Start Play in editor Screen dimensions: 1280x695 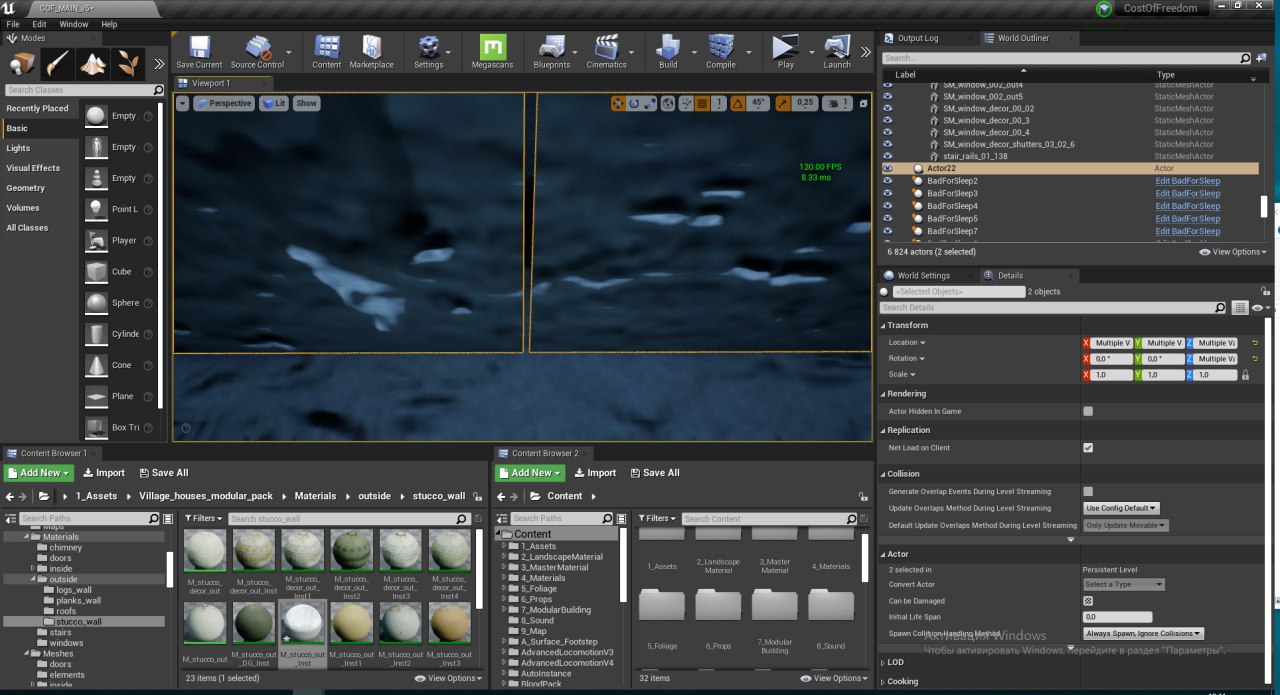[x=785, y=51]
